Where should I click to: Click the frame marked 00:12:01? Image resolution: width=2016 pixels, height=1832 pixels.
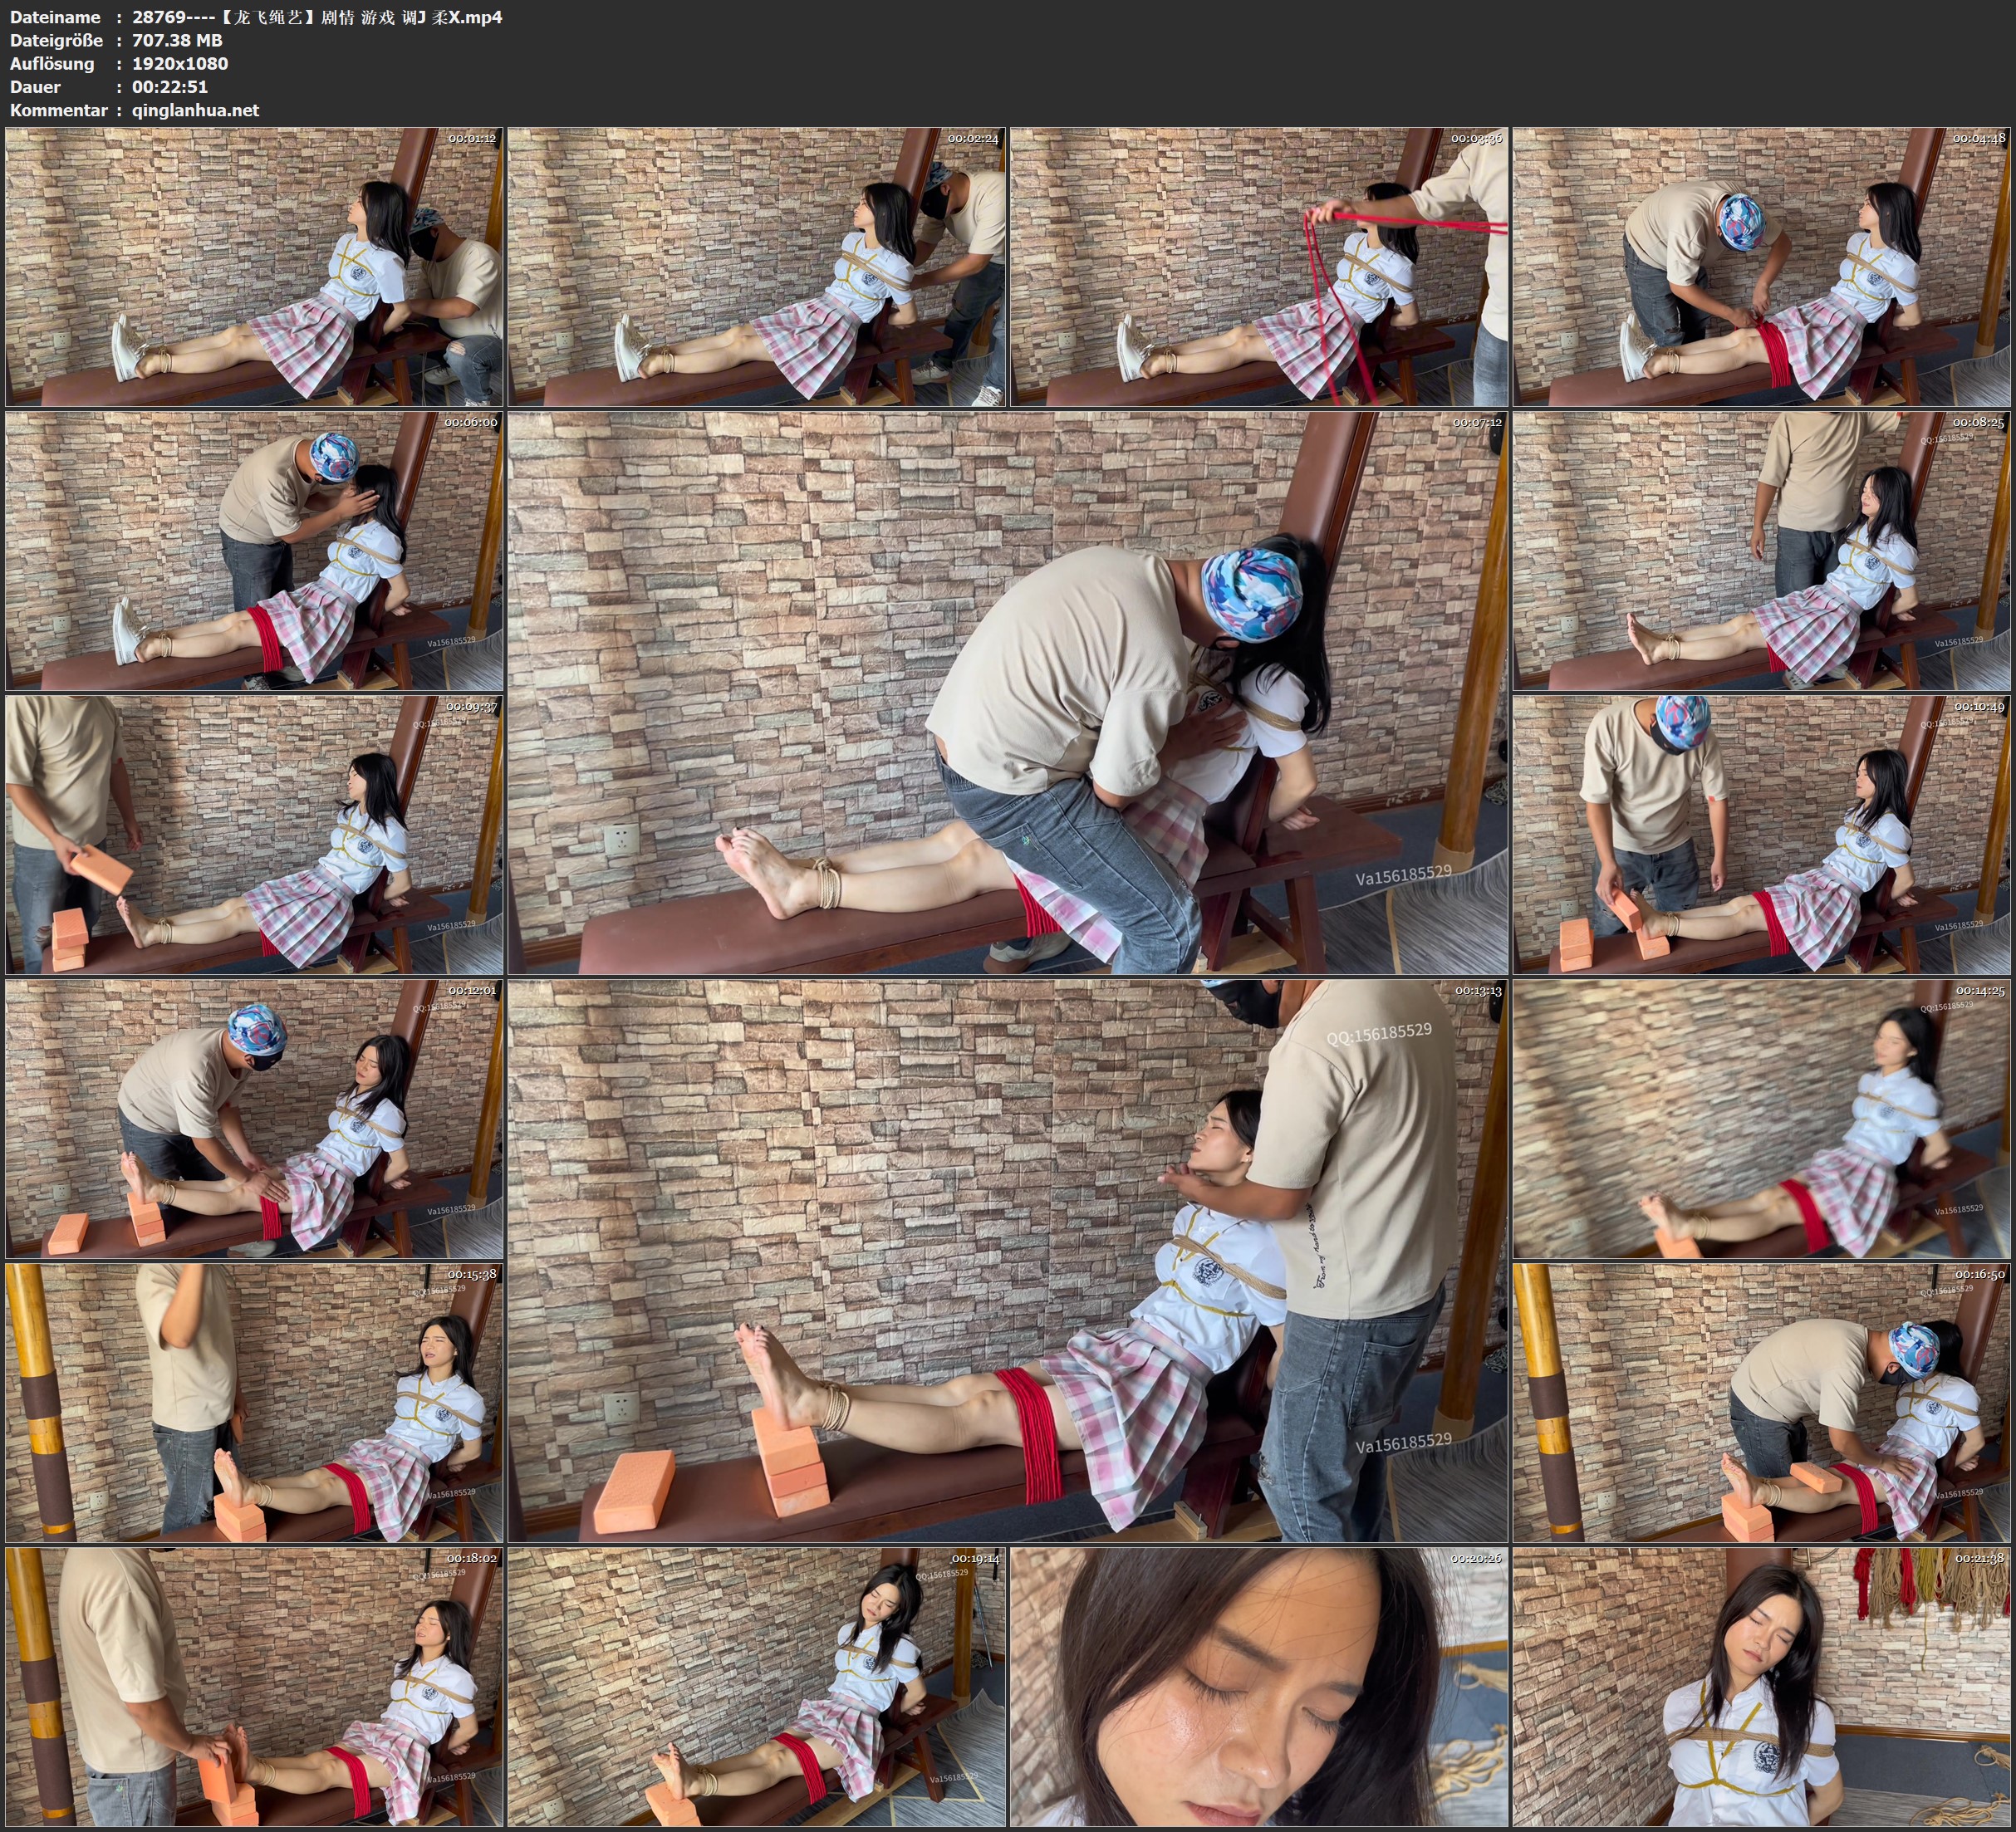point(254,1118)
